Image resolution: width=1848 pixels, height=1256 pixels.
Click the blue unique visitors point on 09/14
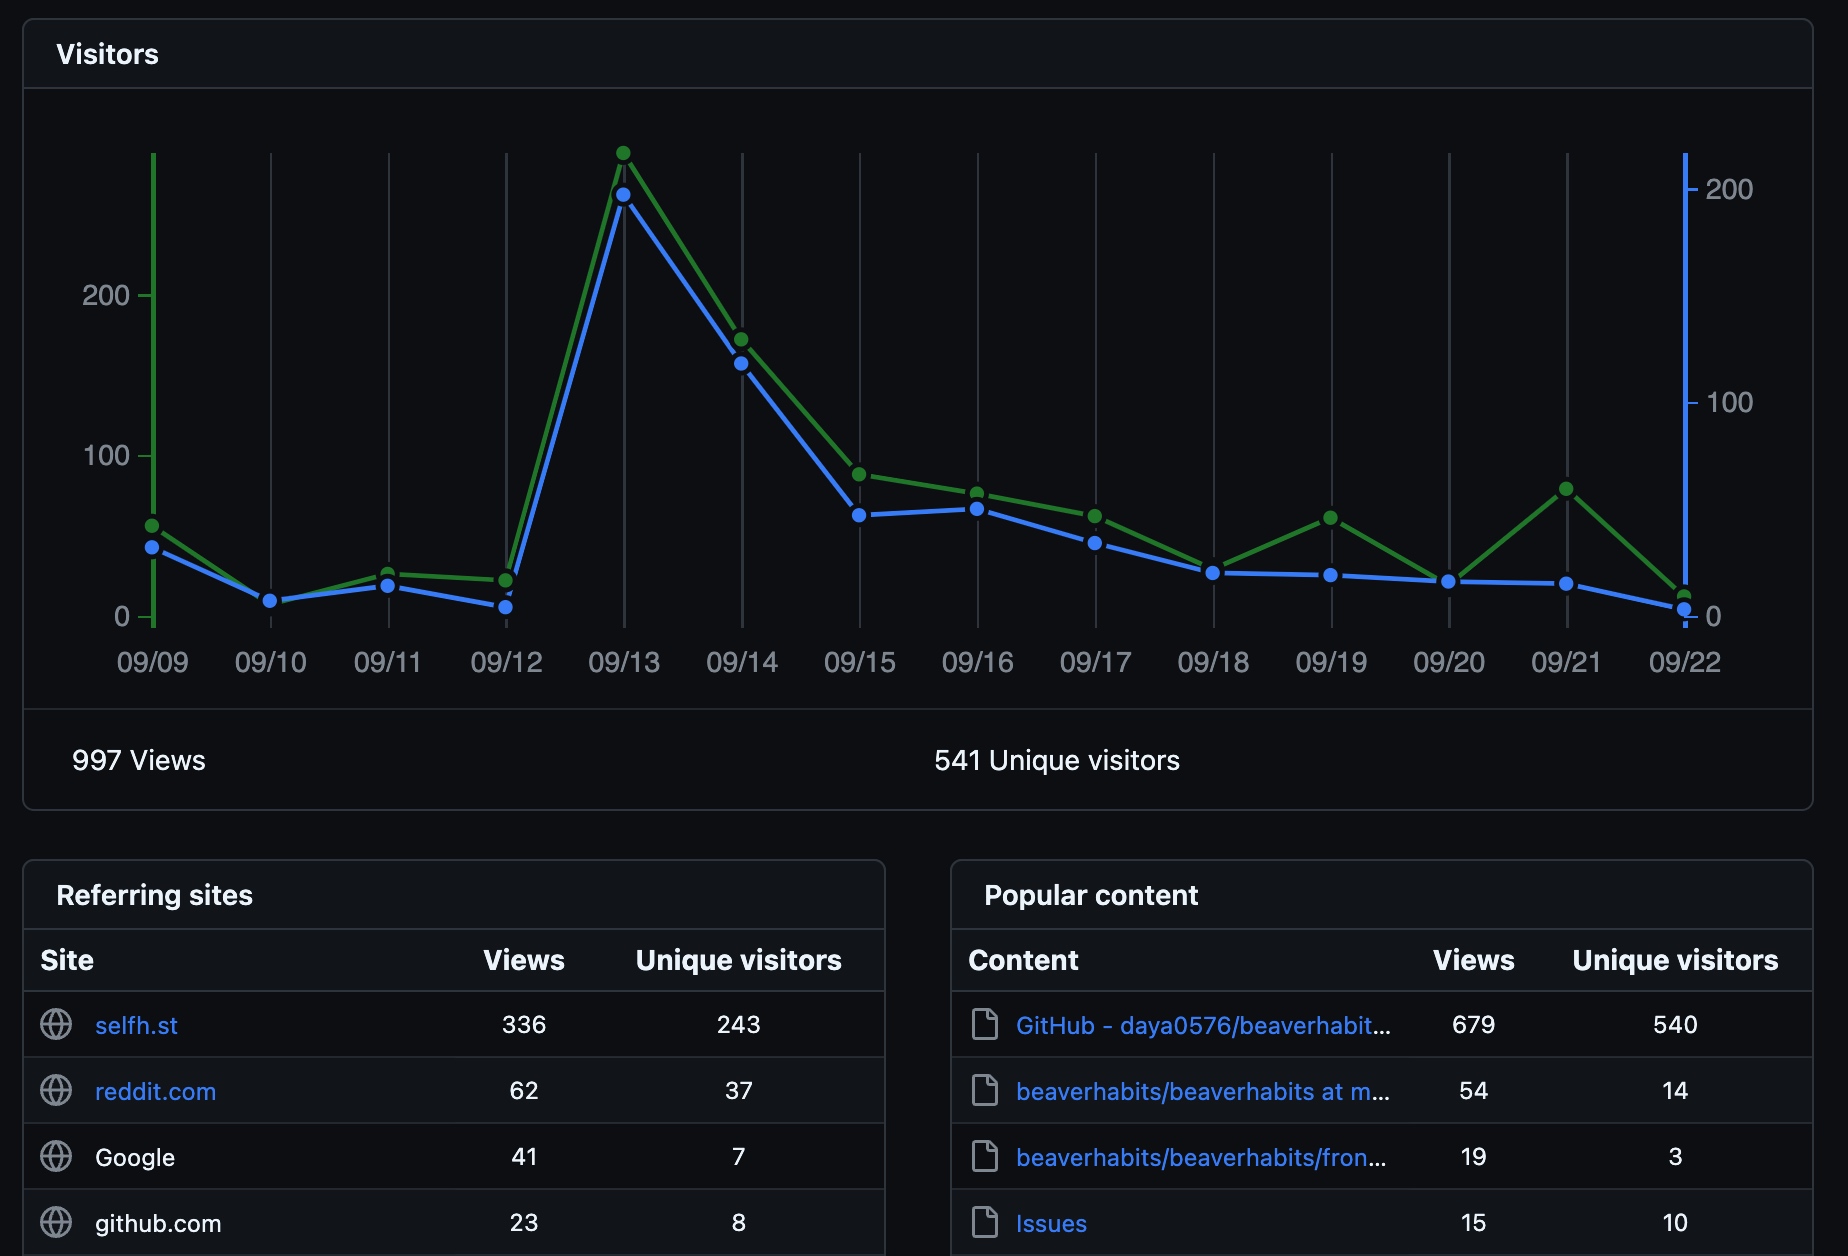click(x=741, y=364)
